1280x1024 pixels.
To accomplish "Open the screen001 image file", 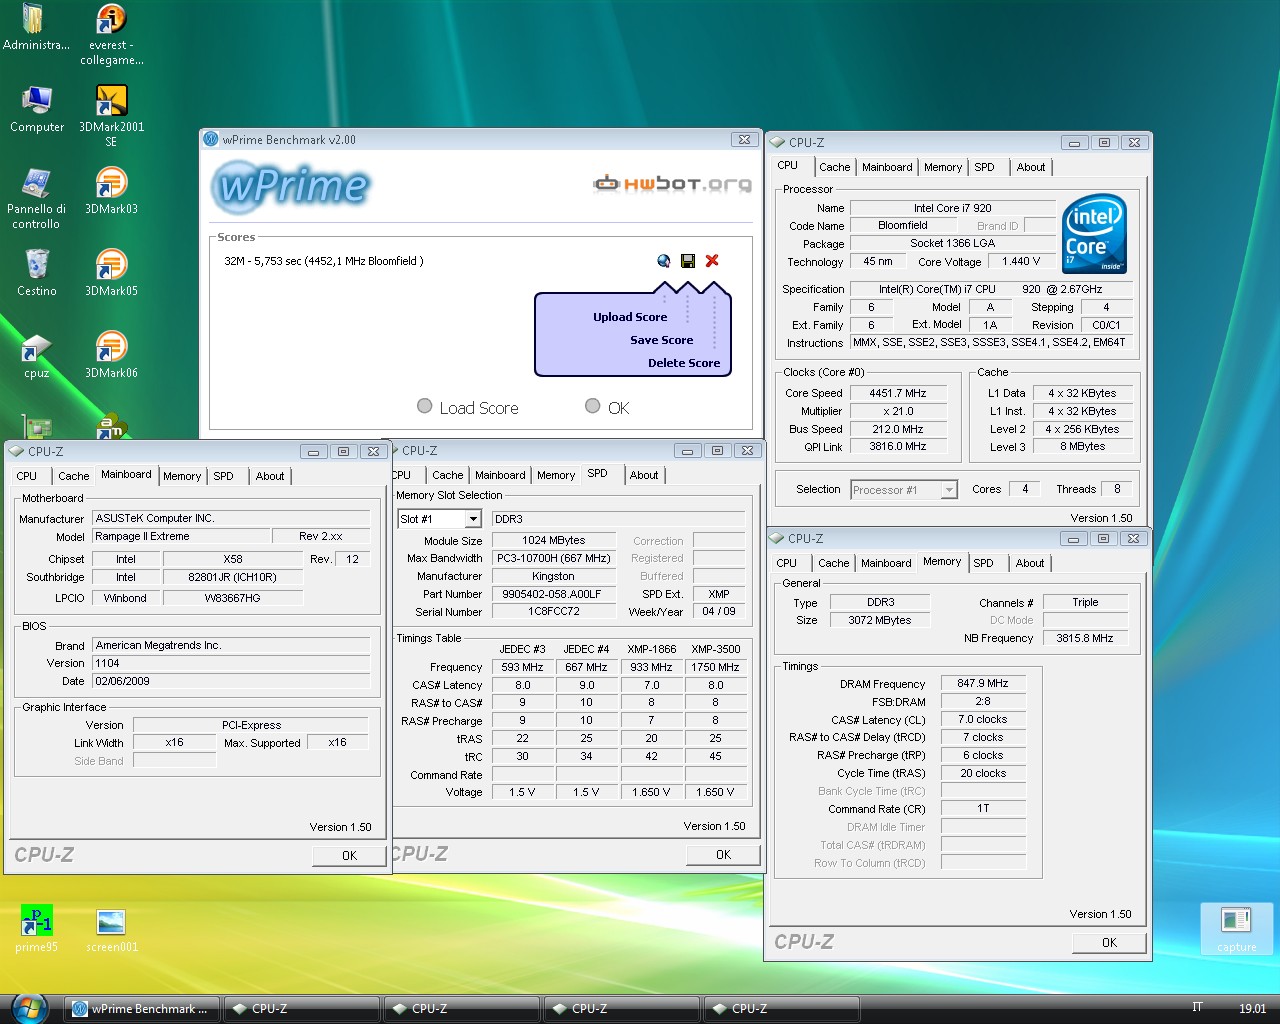I will click(x=111, y=929).
